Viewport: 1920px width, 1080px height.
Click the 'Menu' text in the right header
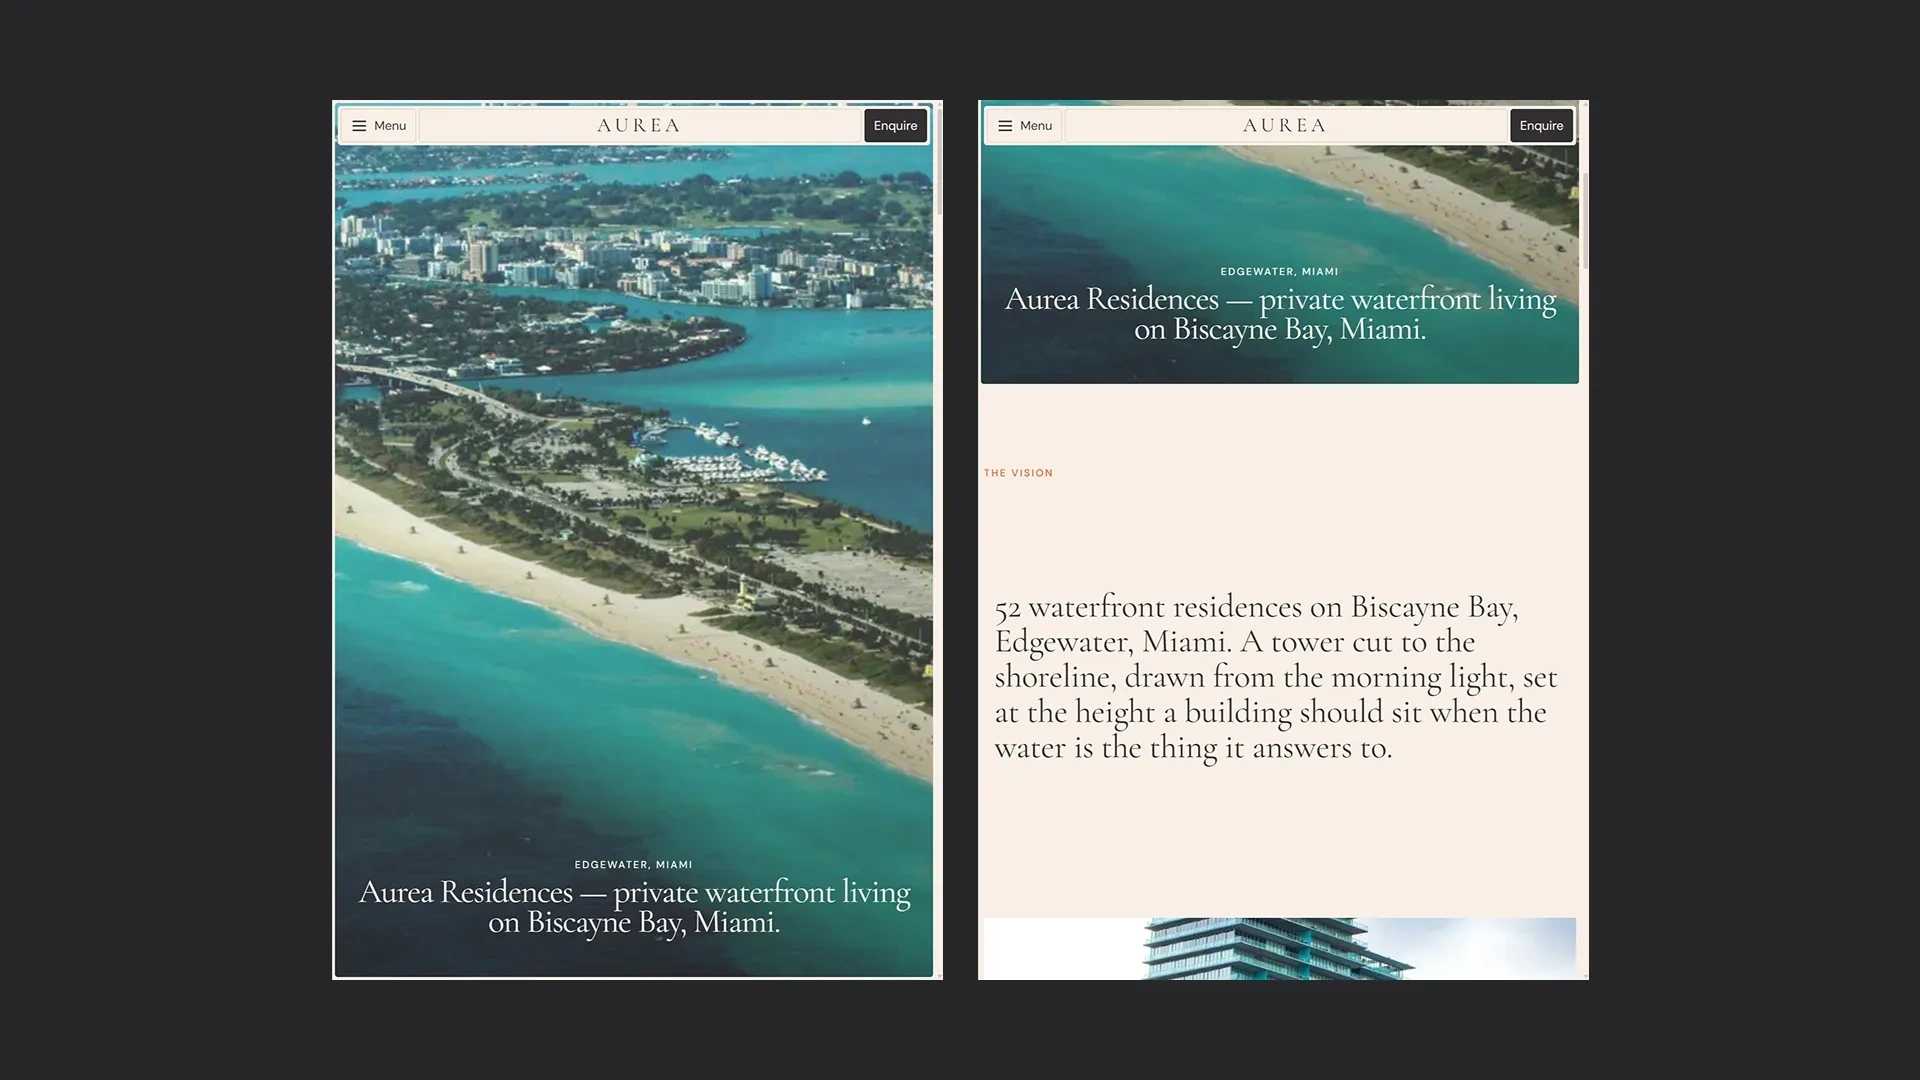[1036, 126]
